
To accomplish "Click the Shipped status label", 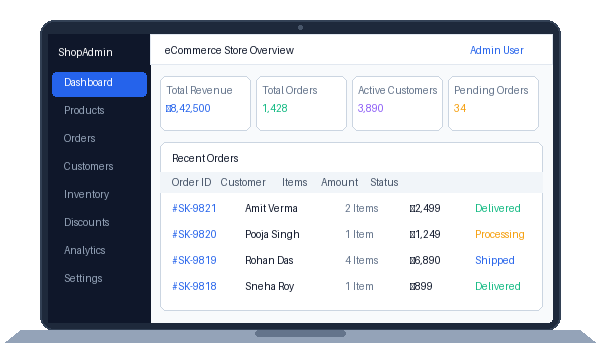I will click(x=495, y=260).
